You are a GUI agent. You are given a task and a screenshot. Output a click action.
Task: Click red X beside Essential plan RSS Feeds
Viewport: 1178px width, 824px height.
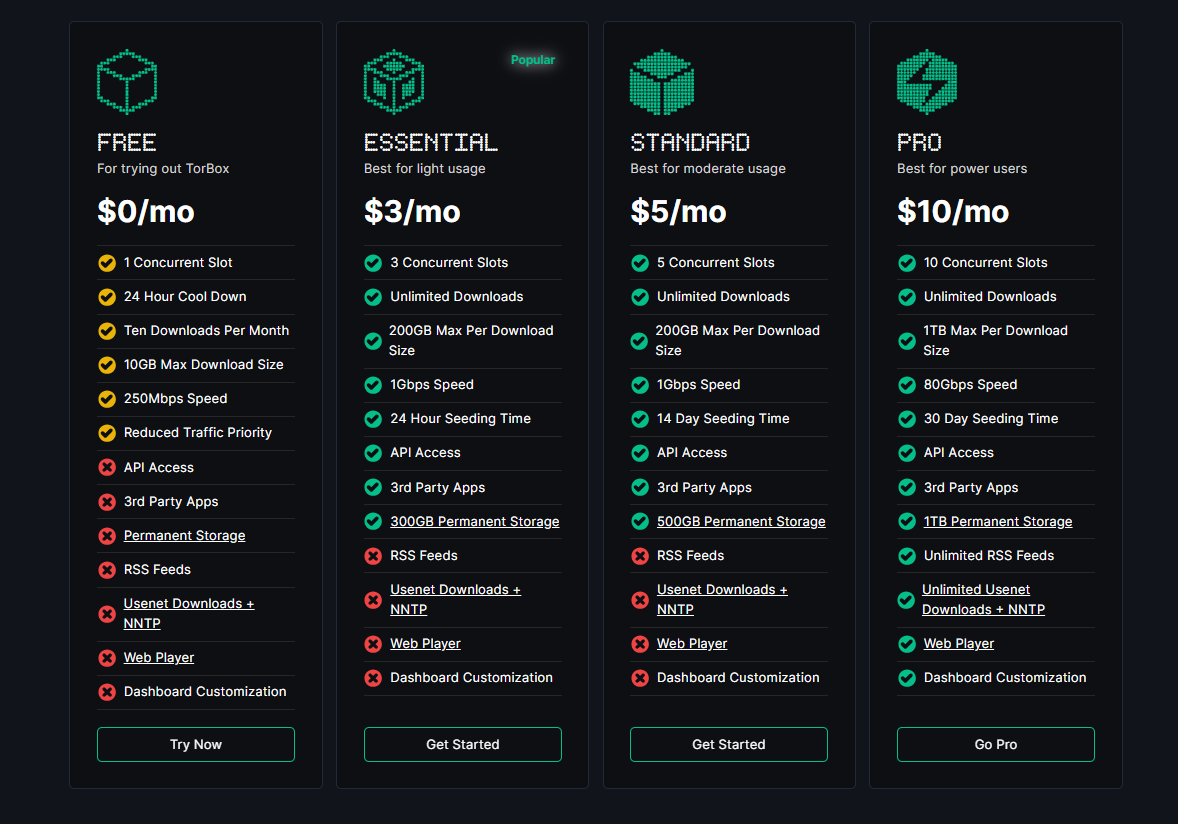[x=373, y=556]
